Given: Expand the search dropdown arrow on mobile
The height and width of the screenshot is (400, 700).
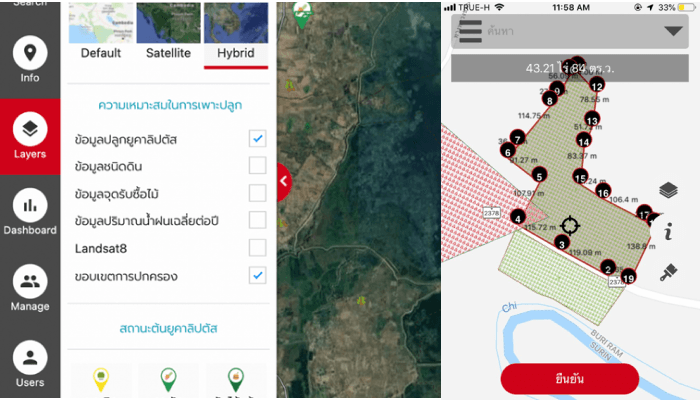Looking at the screenshot, I should pos(673,31).
